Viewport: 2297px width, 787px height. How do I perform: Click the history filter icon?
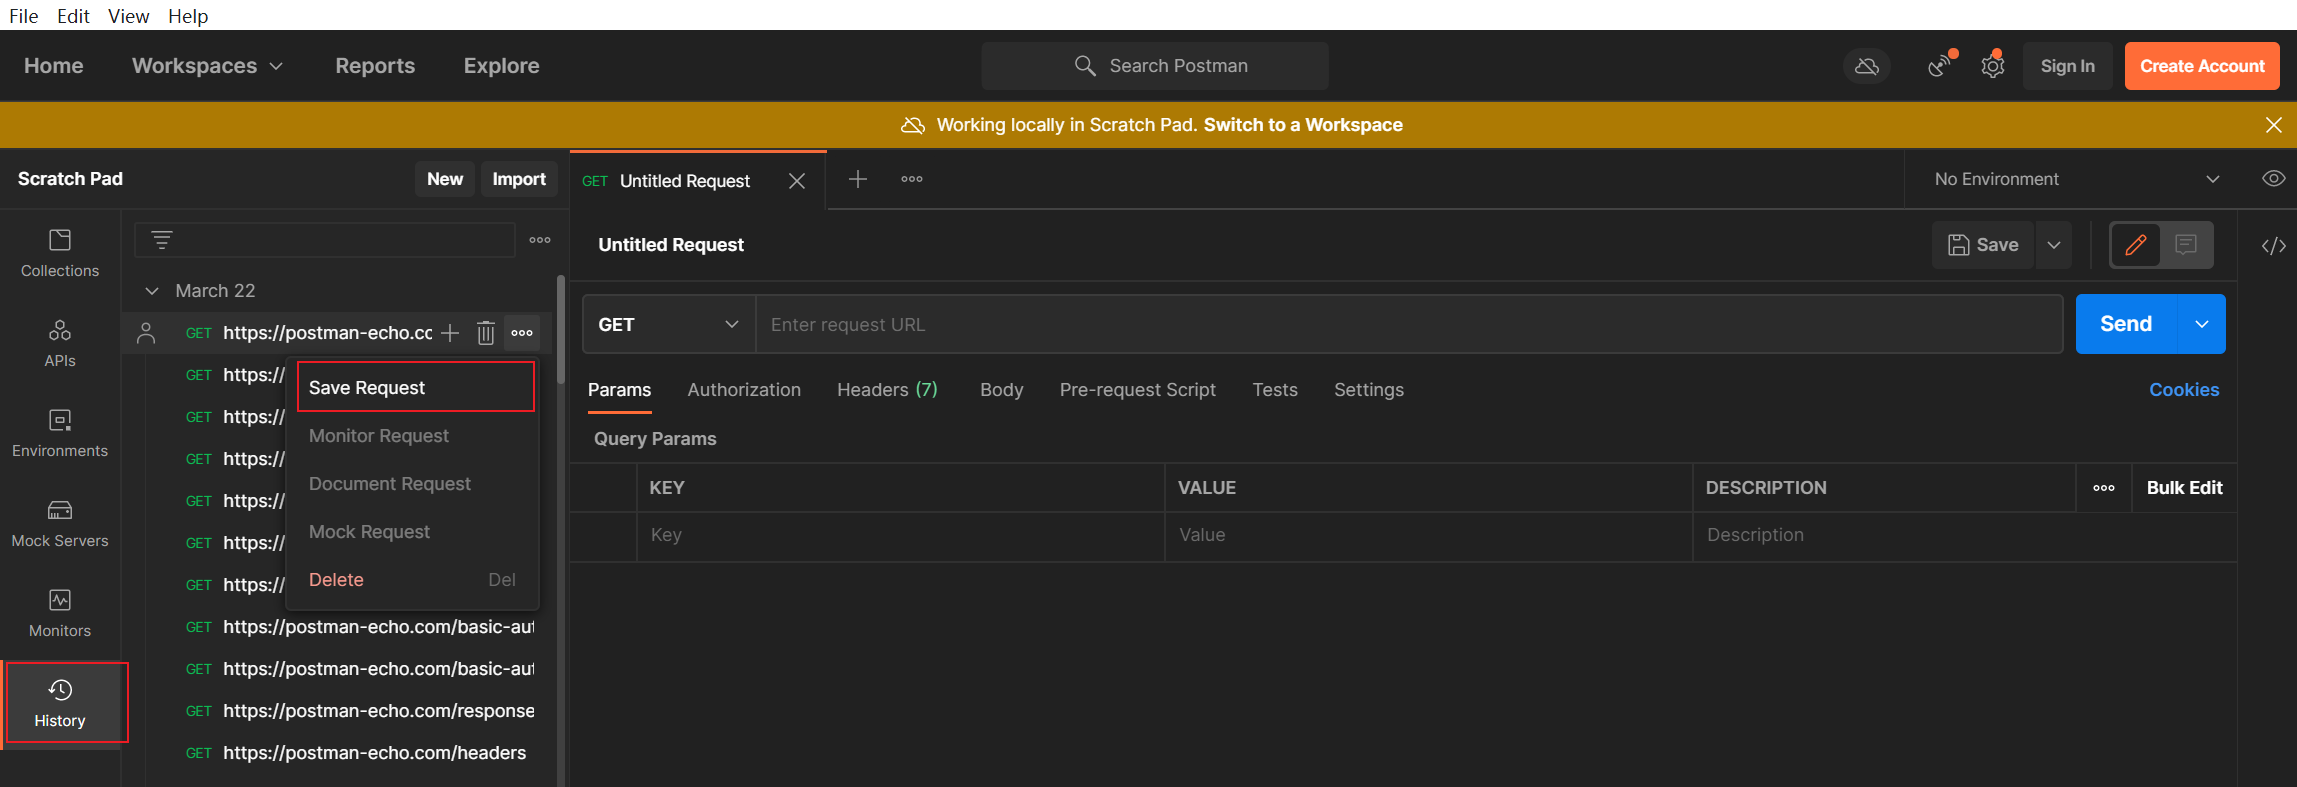pos(162,240)
